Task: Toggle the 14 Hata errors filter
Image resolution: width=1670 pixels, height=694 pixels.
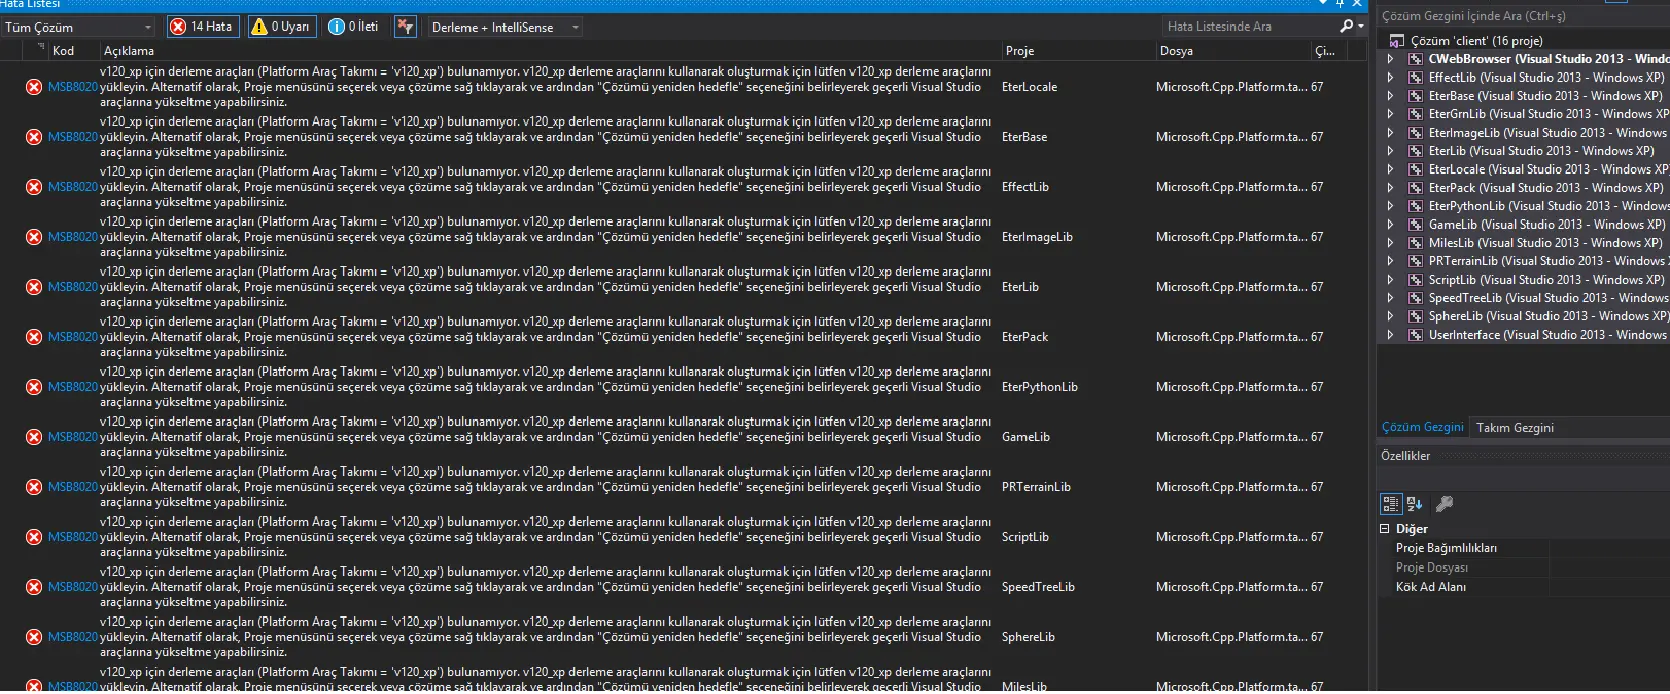Action: pos(202,27)
